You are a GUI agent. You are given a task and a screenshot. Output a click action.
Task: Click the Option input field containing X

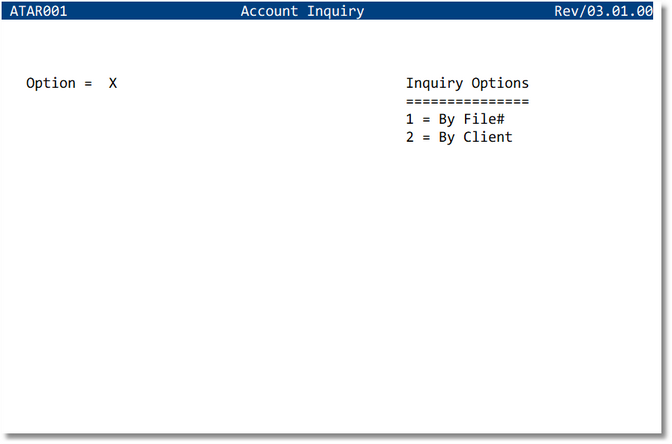coord(113,83)
